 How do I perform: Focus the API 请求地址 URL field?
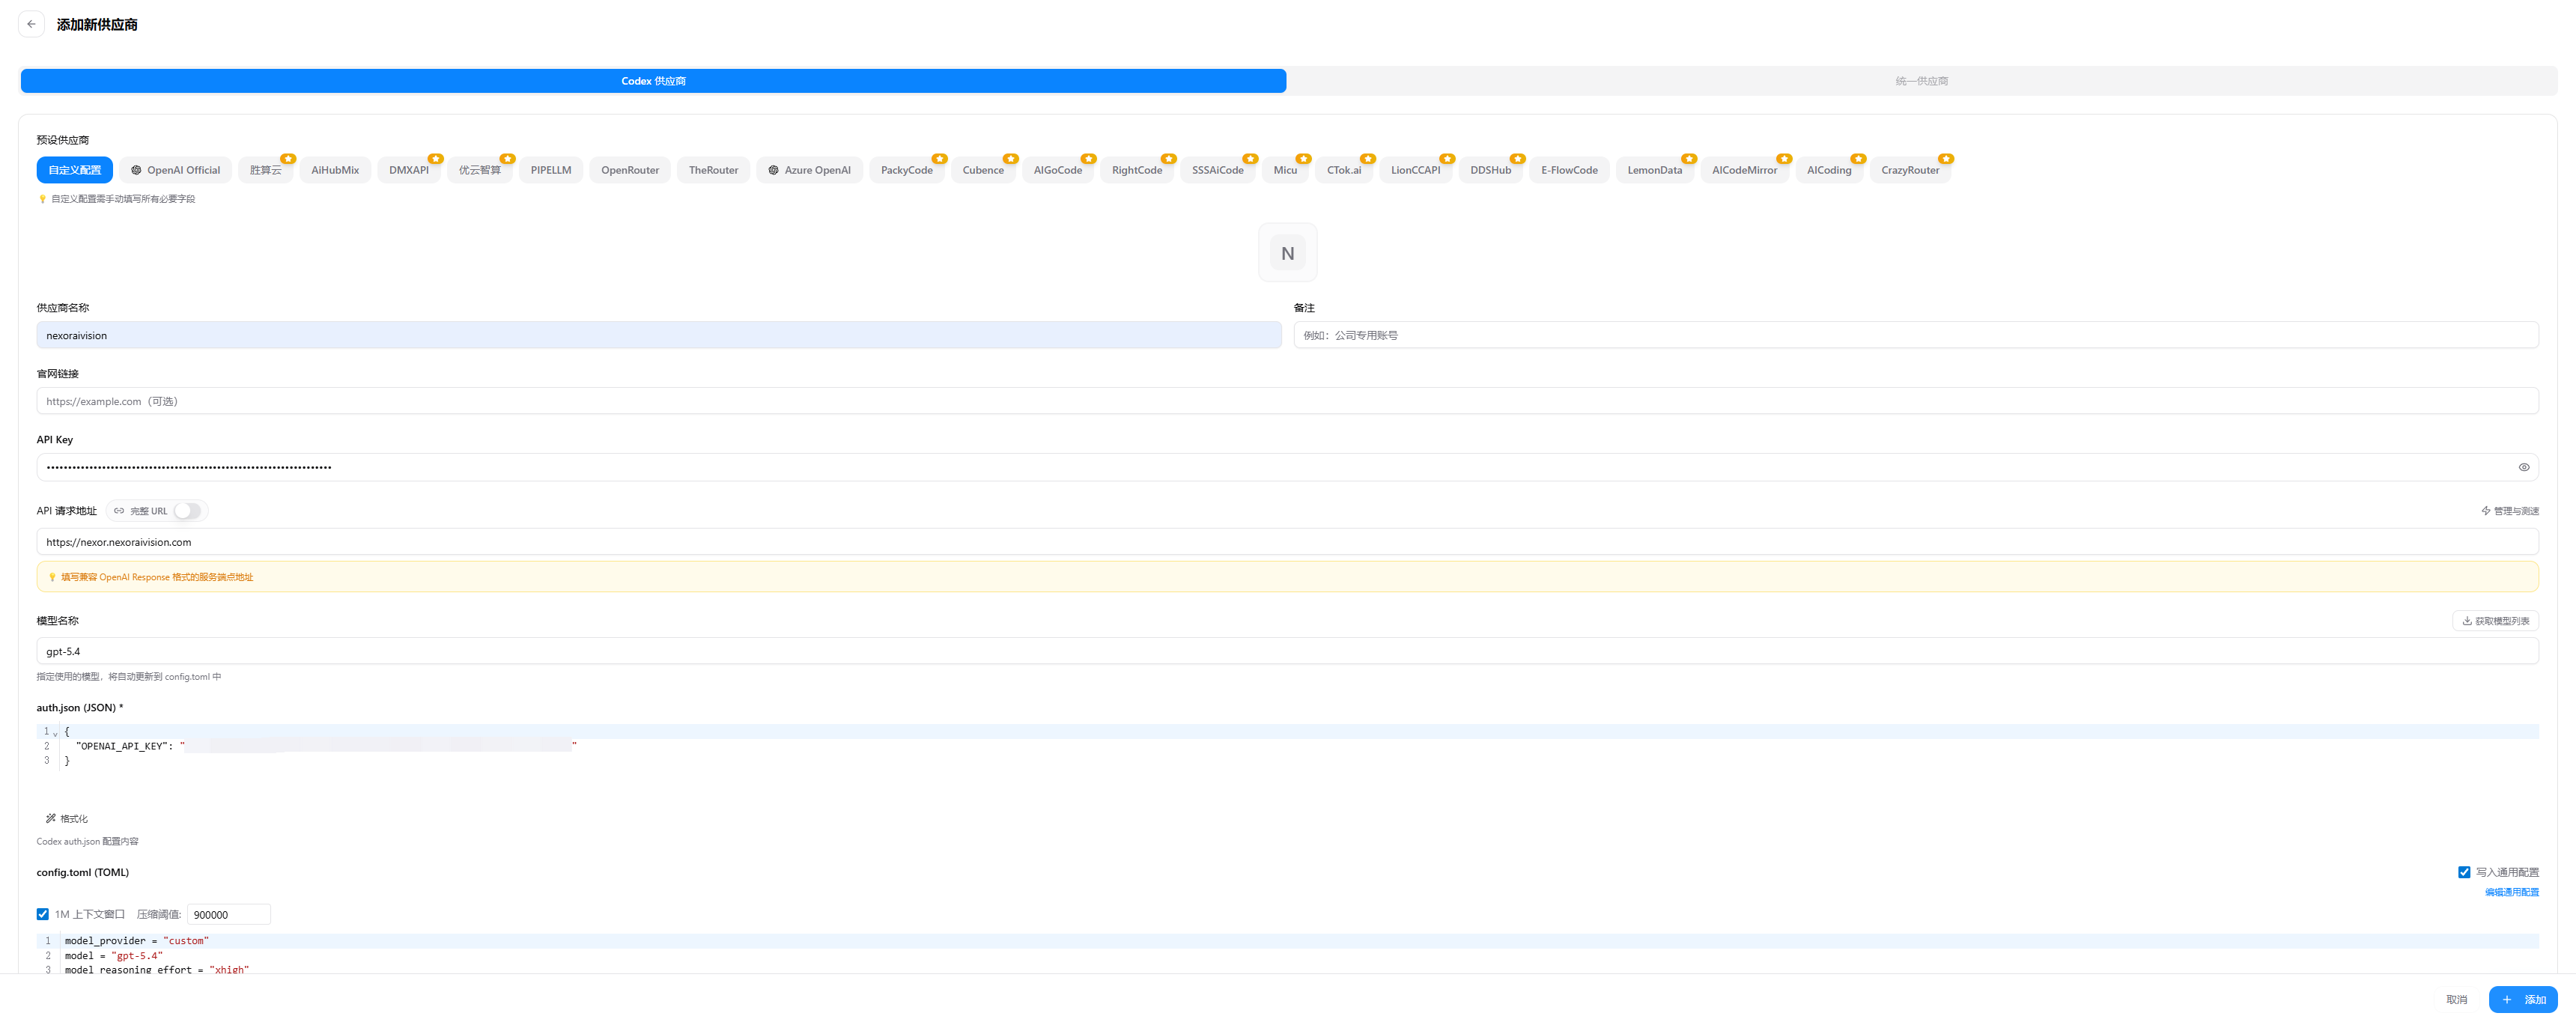coord(1288,542)
